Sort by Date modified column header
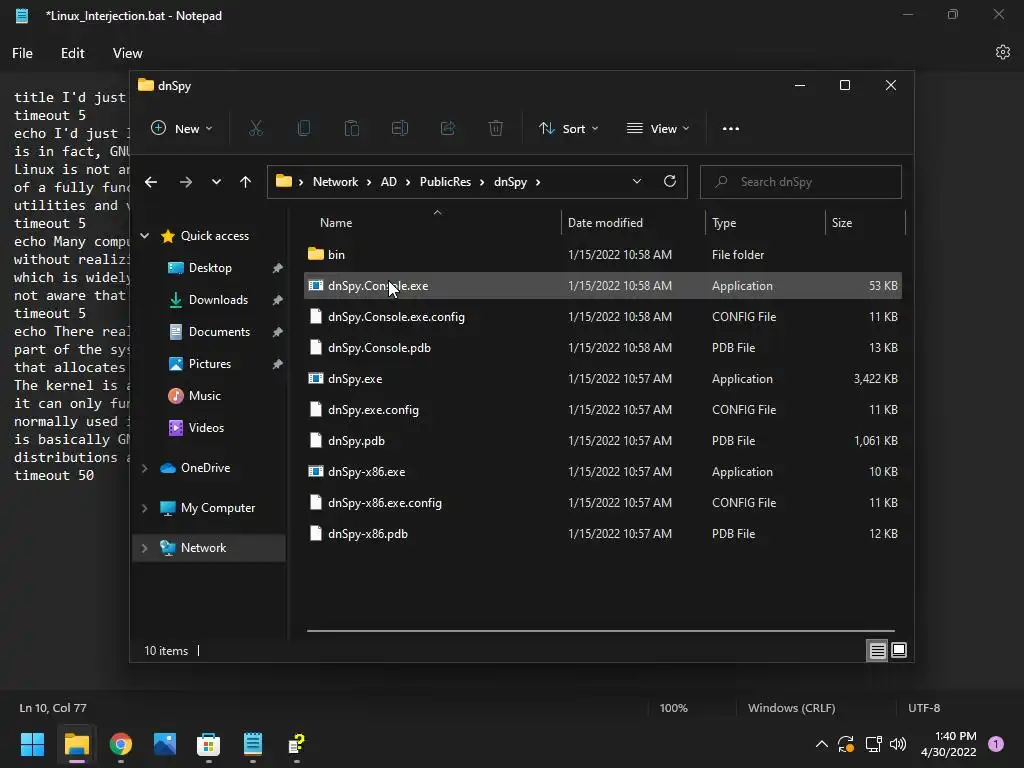This screenshot has width=1024, height=768. [633, 223]
